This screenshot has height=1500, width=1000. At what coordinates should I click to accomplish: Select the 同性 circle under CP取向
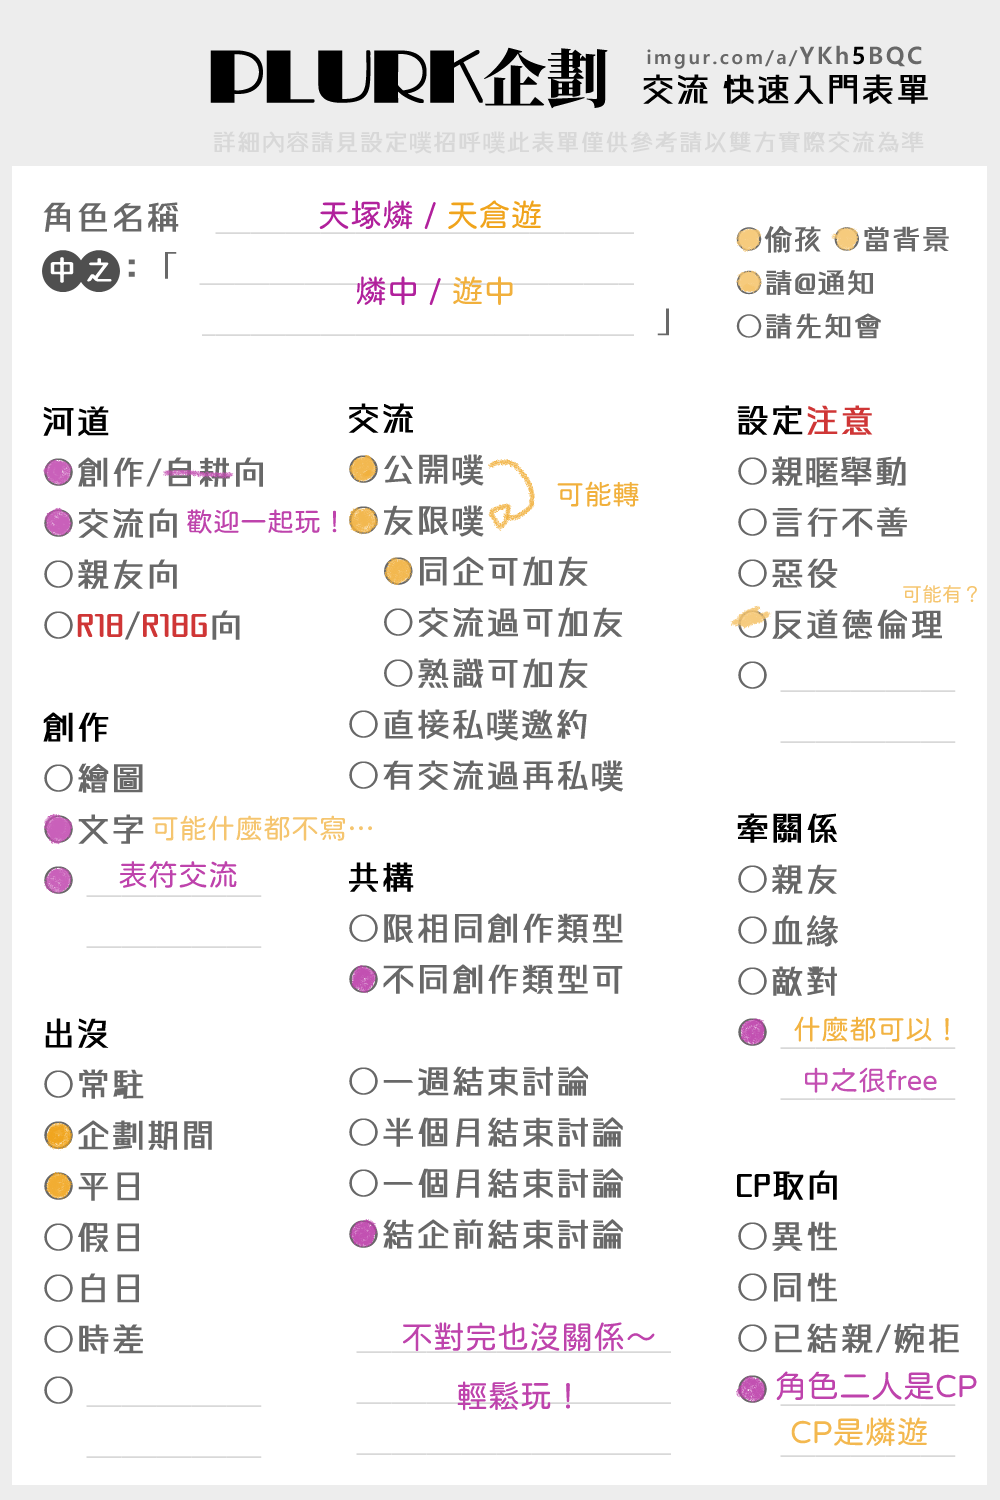pos(752,1287)
